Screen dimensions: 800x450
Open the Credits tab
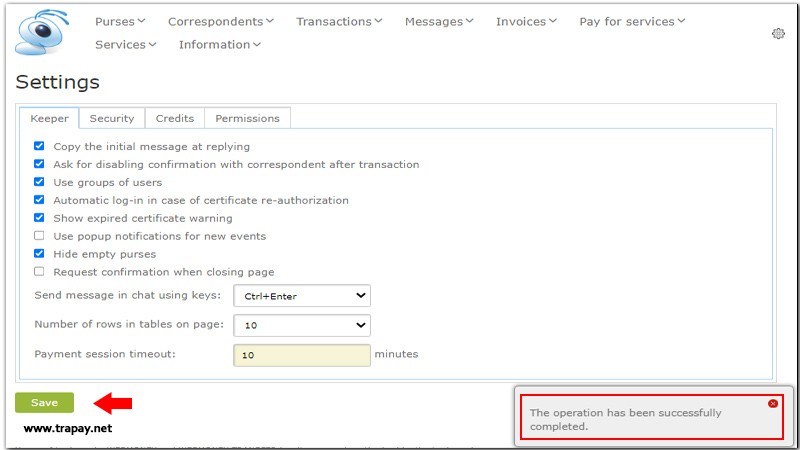[175, 118]
